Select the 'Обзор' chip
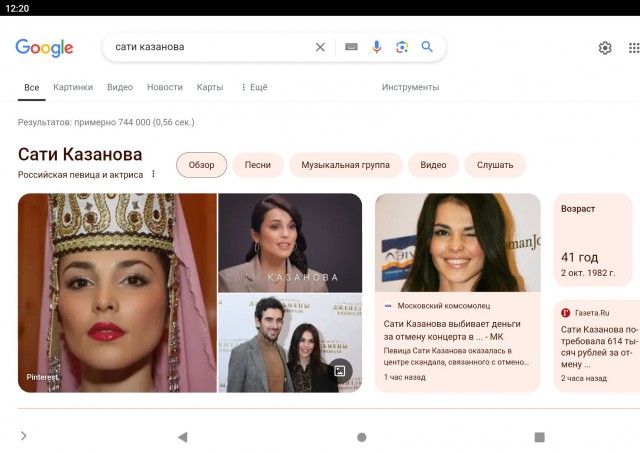This screenshot has height=453, width=640. point(201,165)
